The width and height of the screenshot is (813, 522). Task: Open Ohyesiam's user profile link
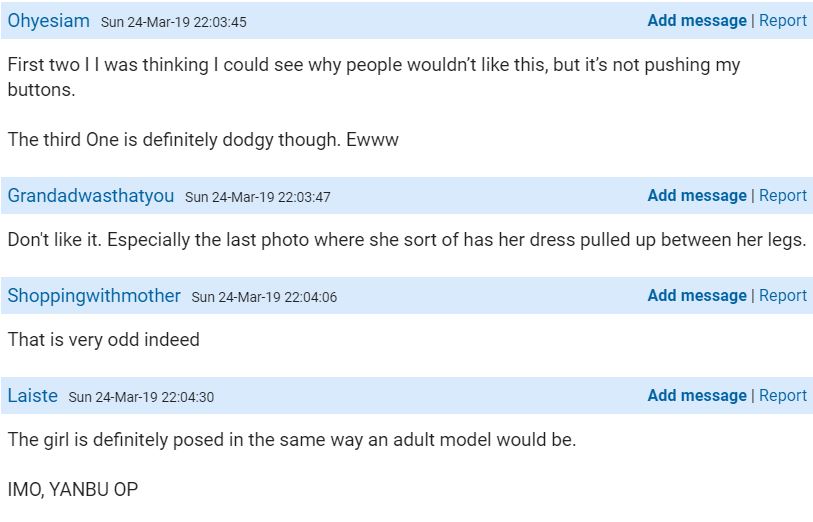coord(49,21)
